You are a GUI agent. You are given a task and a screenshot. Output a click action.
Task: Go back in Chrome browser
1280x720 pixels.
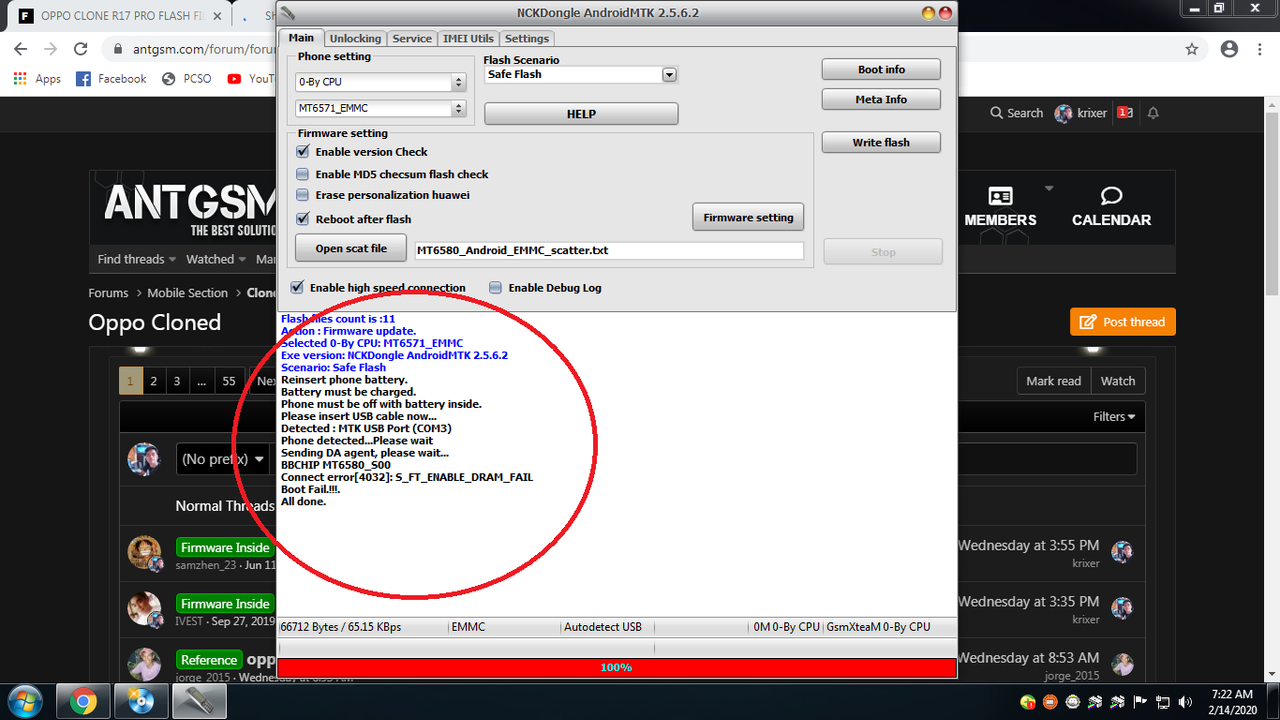pyautogui.click(x=21, y=49)
